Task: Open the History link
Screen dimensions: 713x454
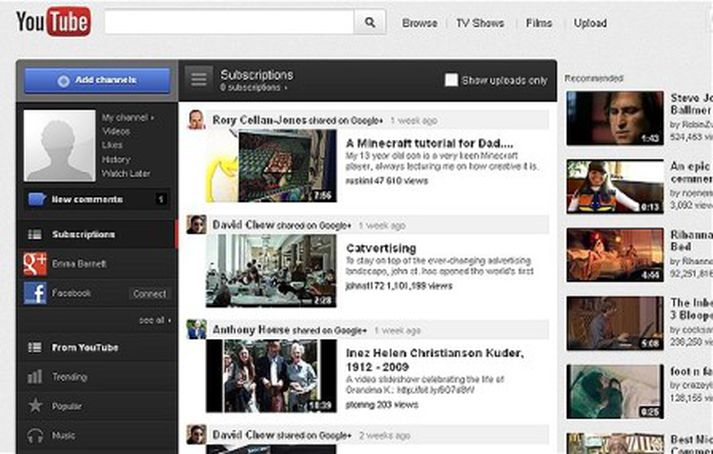Action: (x=115, y=159)
